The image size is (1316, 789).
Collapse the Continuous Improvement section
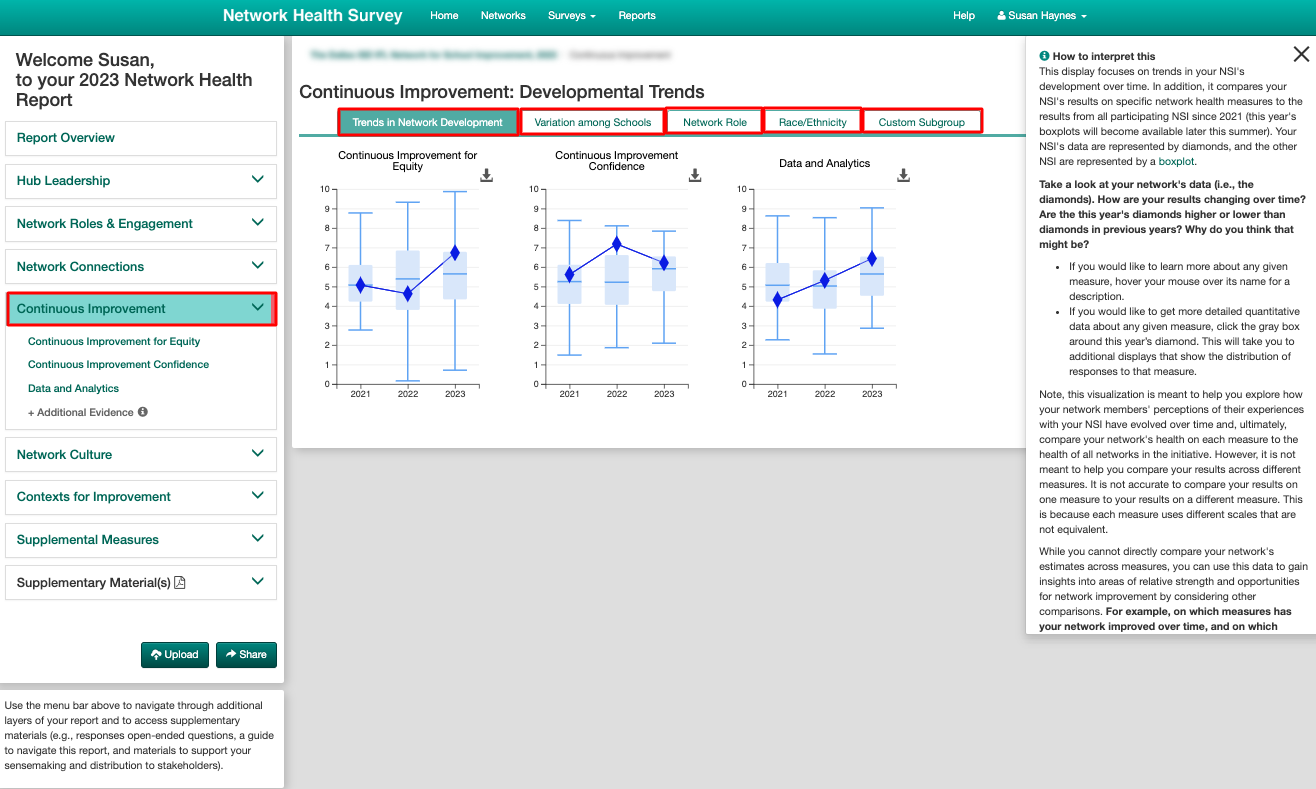point(140,309)
